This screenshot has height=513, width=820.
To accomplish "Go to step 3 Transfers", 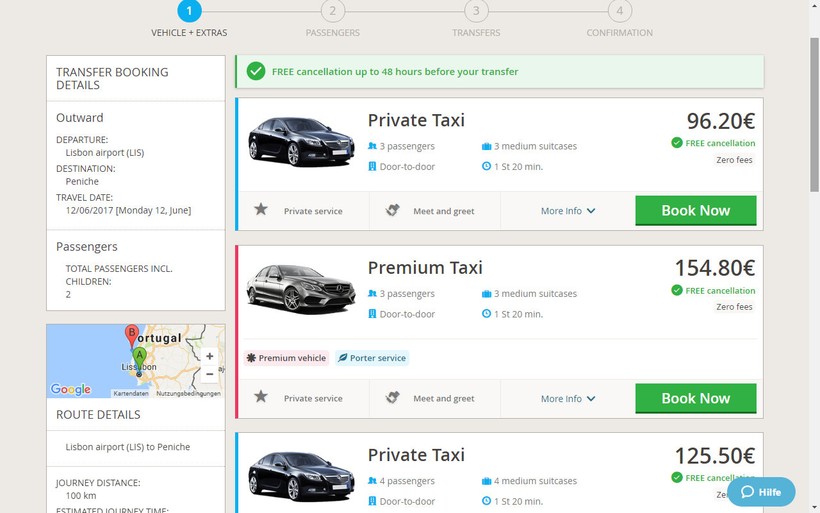I will click(476, 12).
